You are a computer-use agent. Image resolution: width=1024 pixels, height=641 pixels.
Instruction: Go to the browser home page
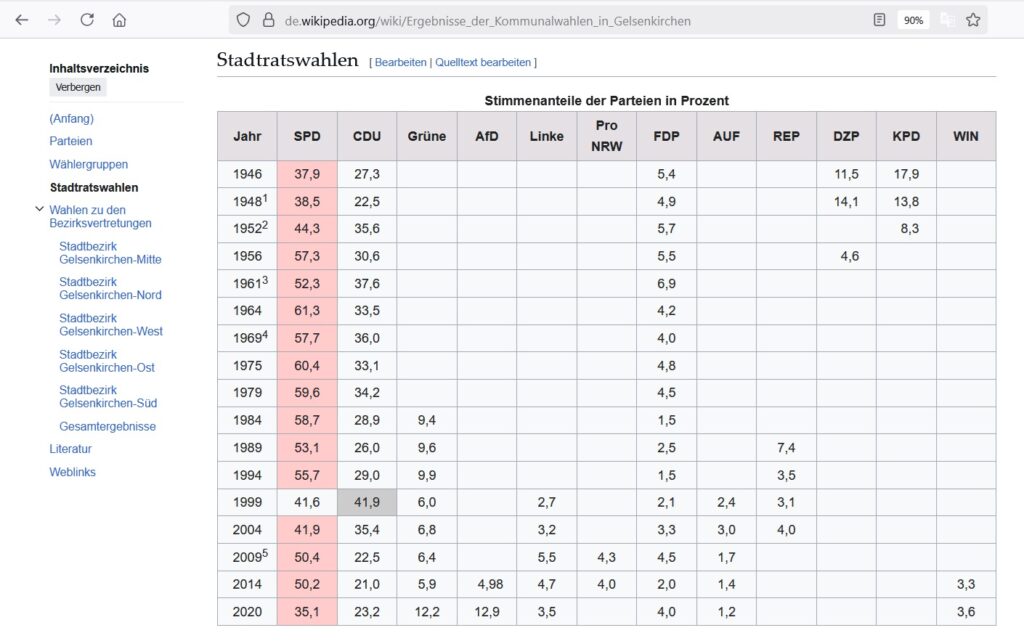[119, 20]
